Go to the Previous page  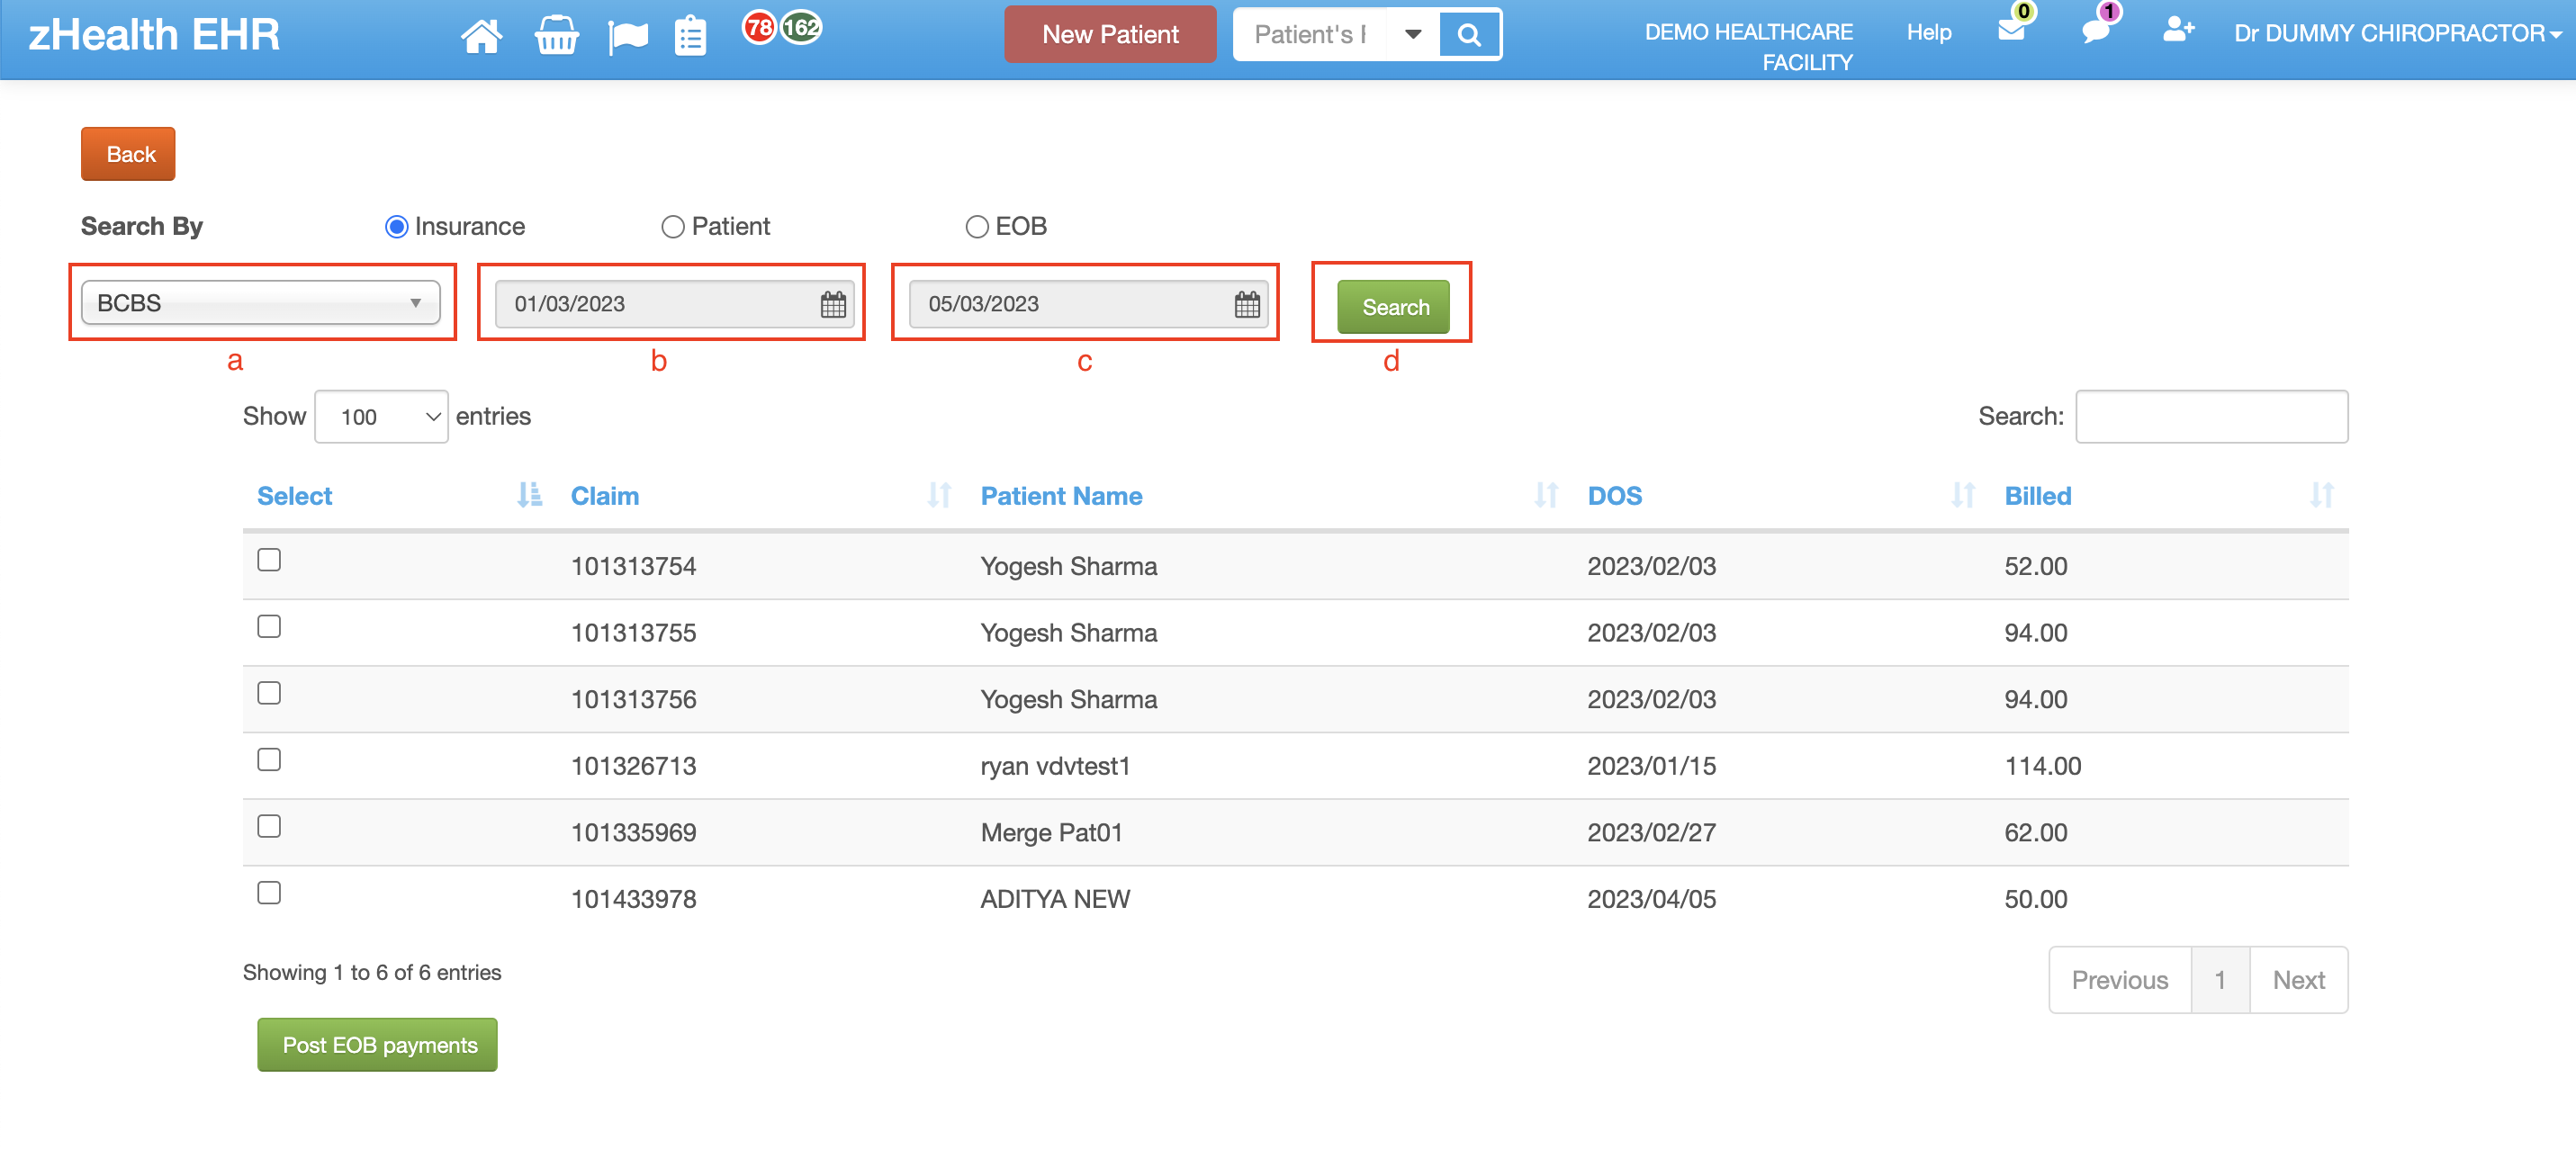coord(2119,980)
